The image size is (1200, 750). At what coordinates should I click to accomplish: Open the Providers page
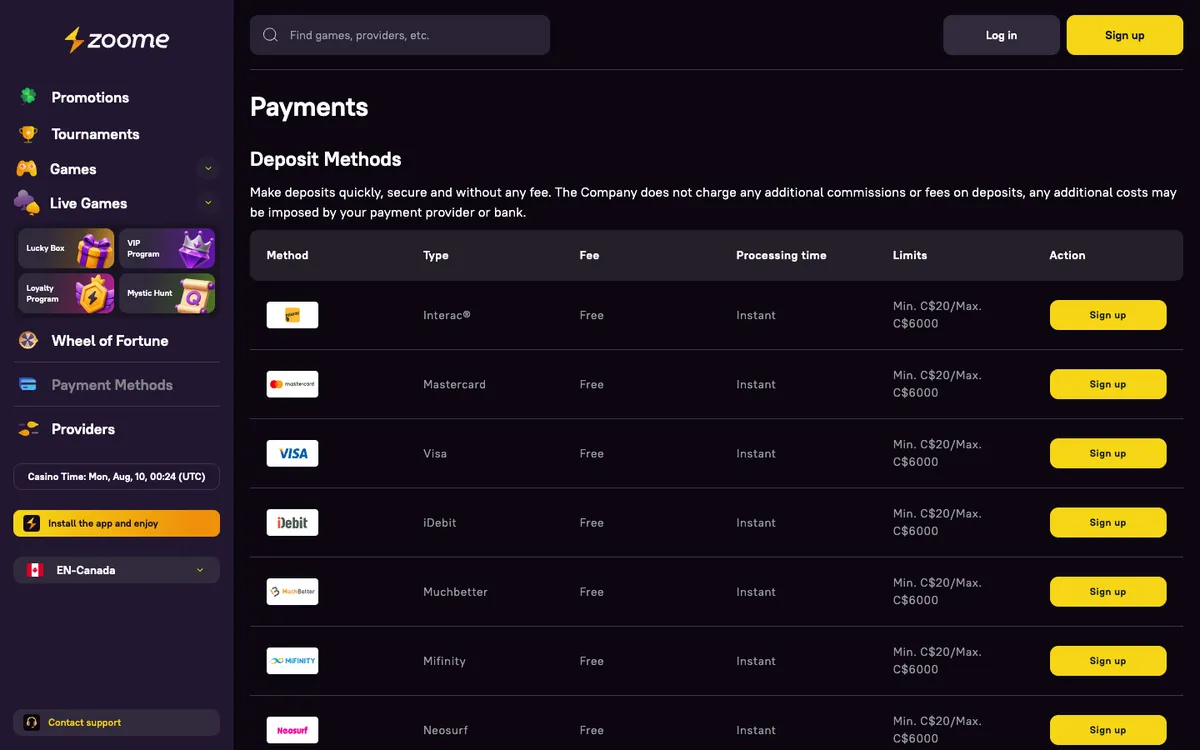click(x=83, y=429)
